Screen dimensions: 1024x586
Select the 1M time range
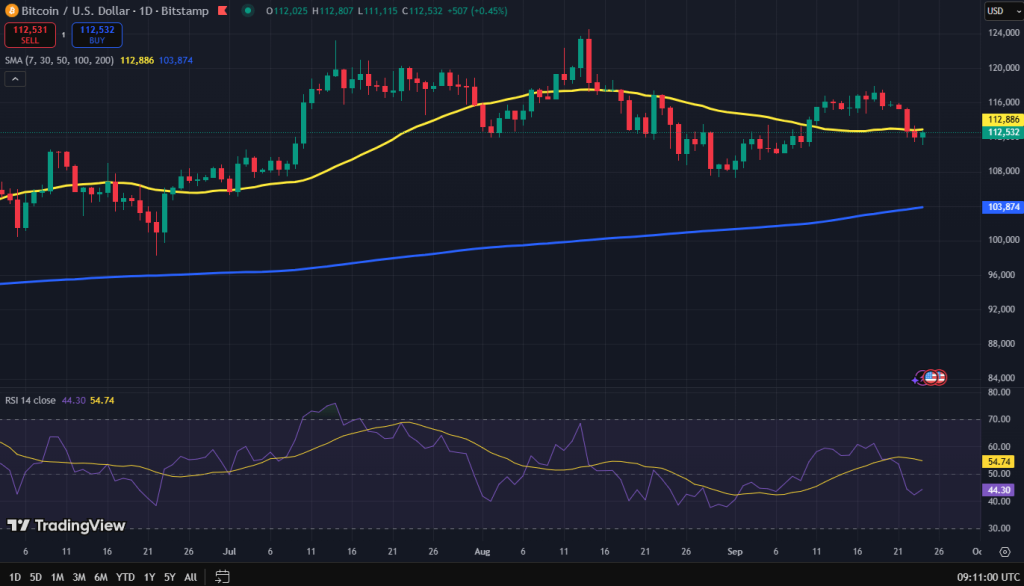pyautogui.click(x=57, y=577)
